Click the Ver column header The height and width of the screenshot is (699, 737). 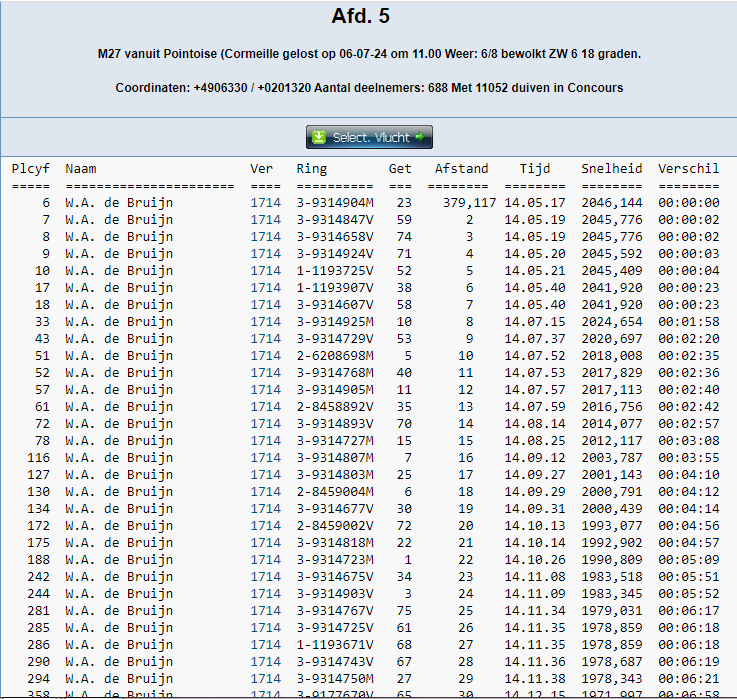click(261, 169)
